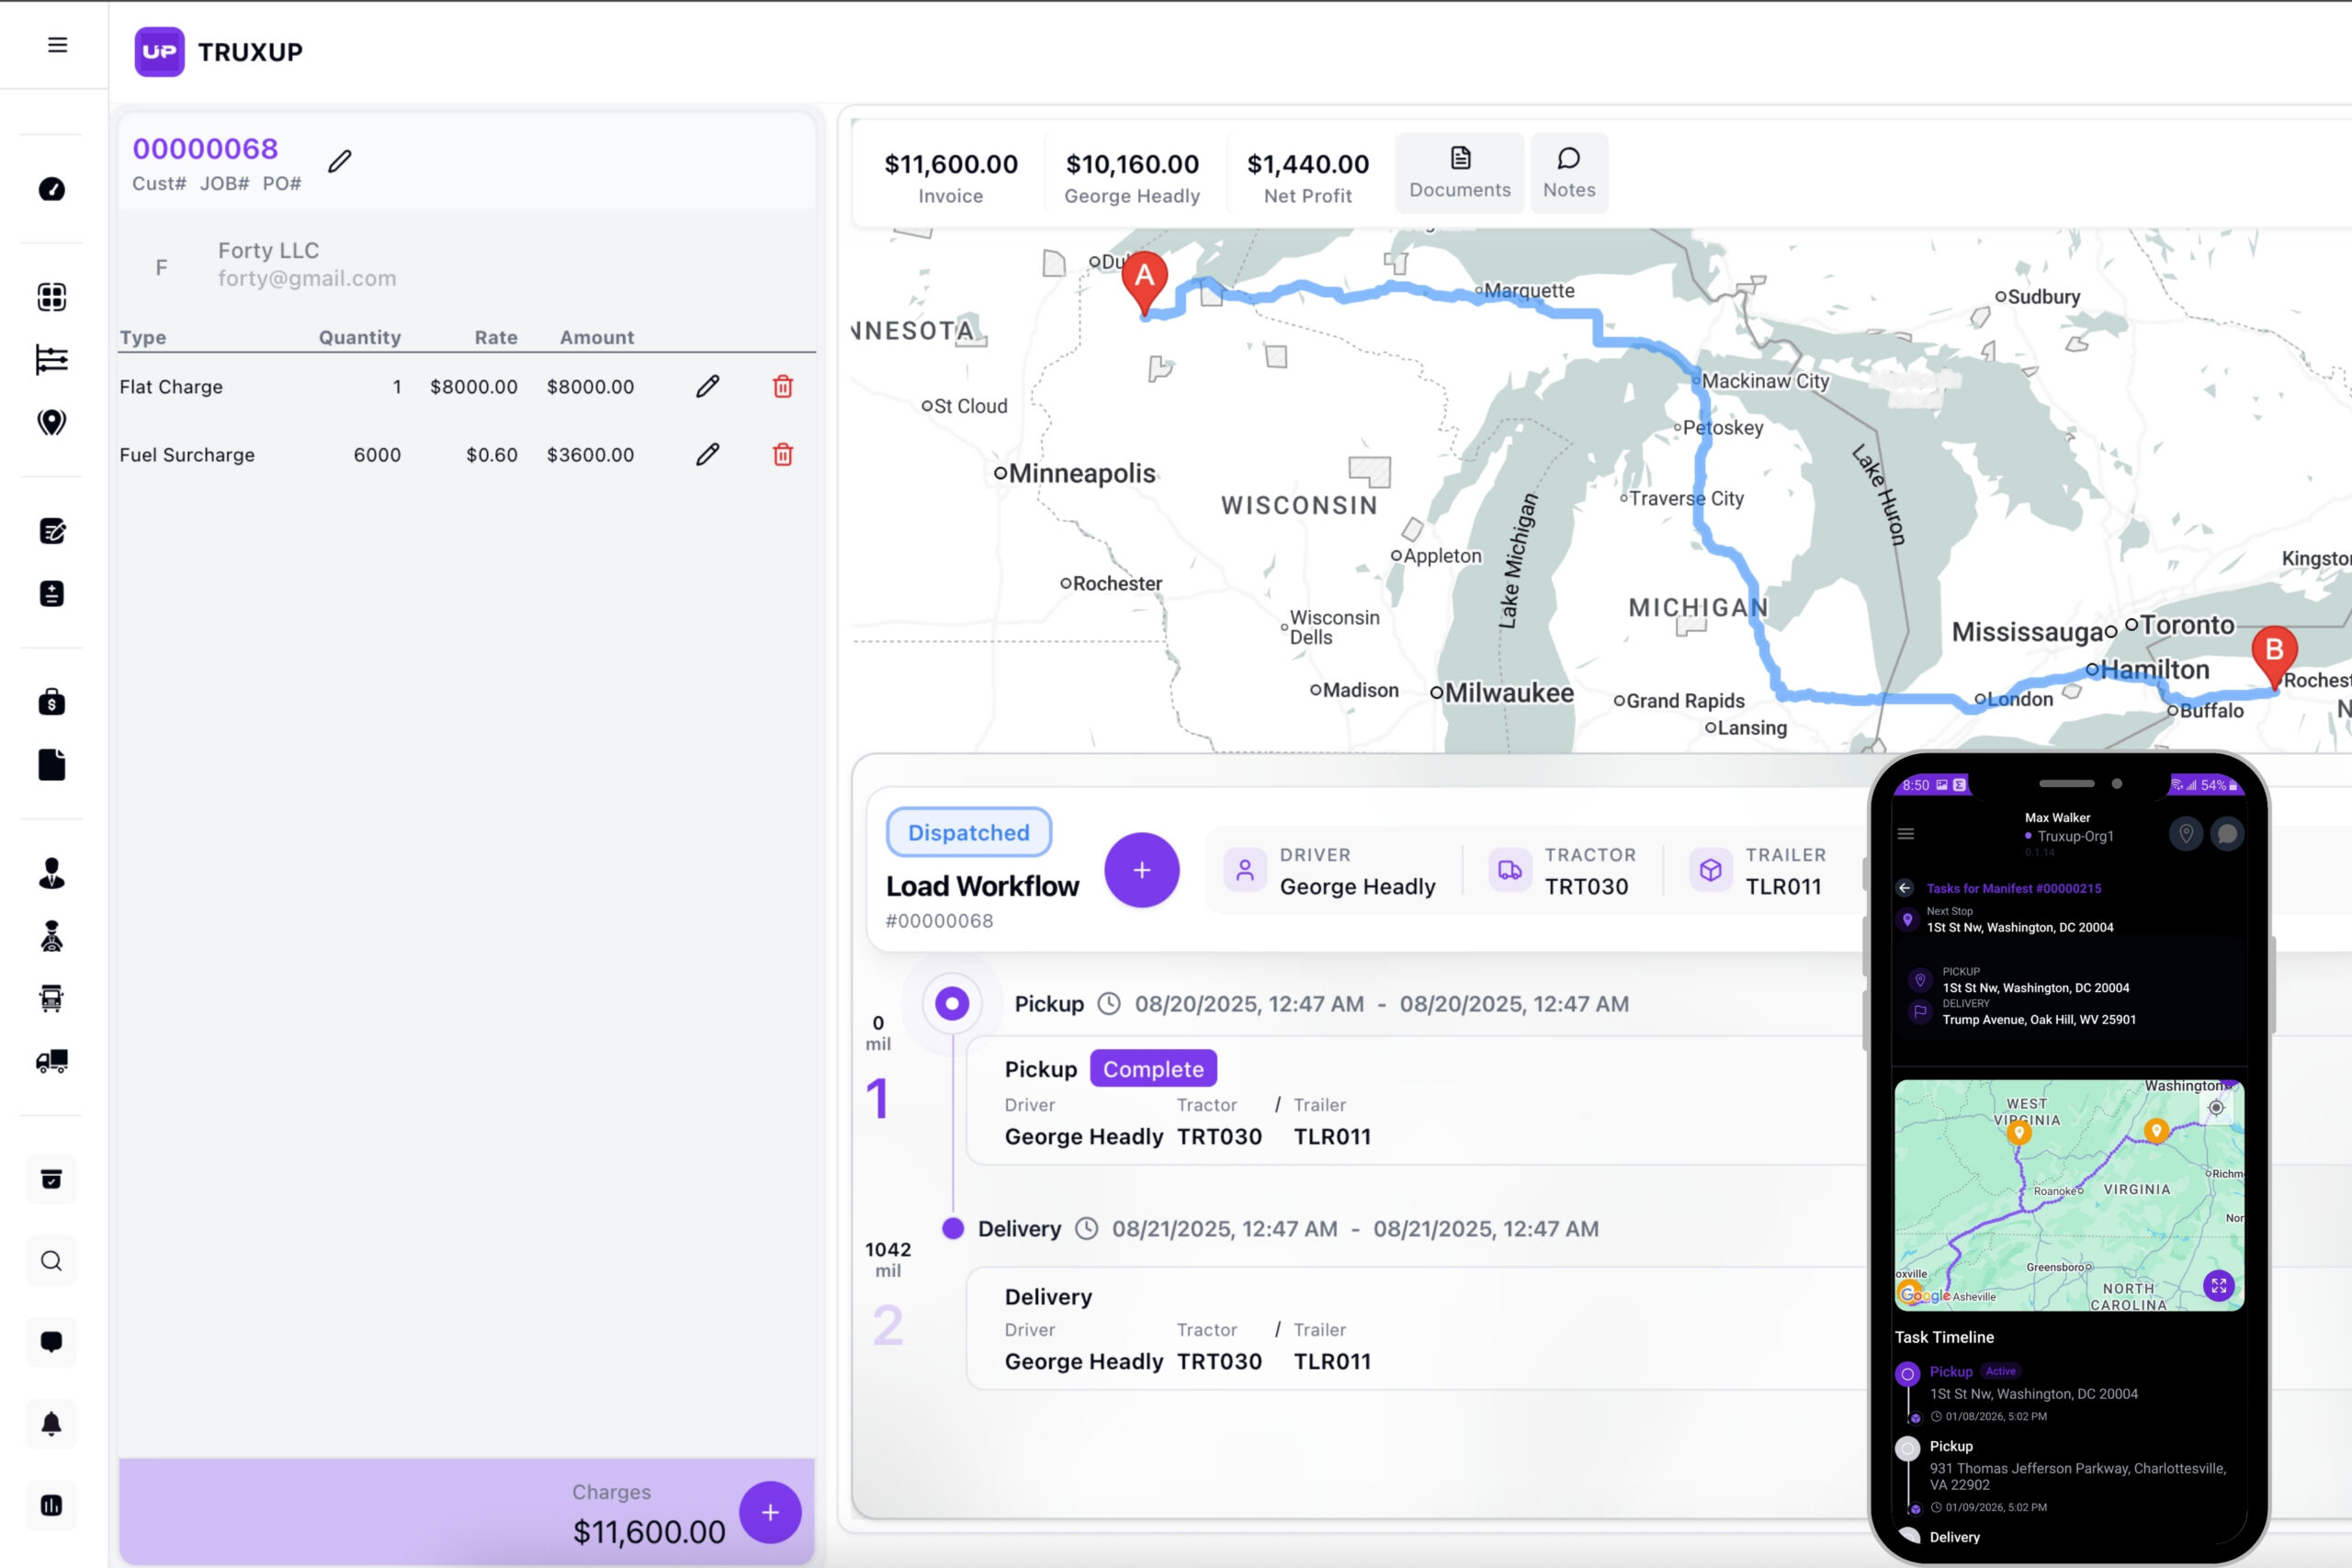Open the notification bell in sidebar
Image resolution: width=2352 pixels, height=1568 pixels.
52,1423
